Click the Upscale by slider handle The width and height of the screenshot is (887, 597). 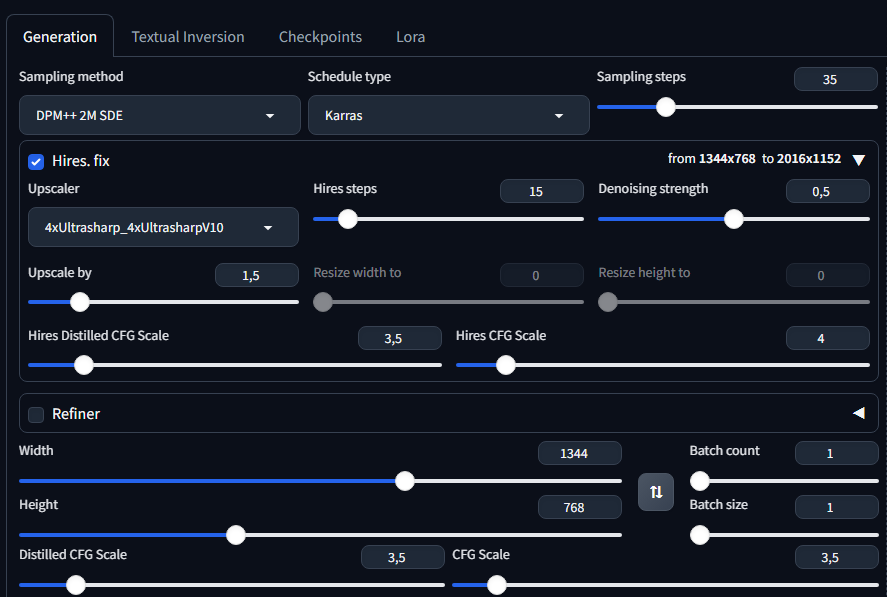[x=79, y=302]
